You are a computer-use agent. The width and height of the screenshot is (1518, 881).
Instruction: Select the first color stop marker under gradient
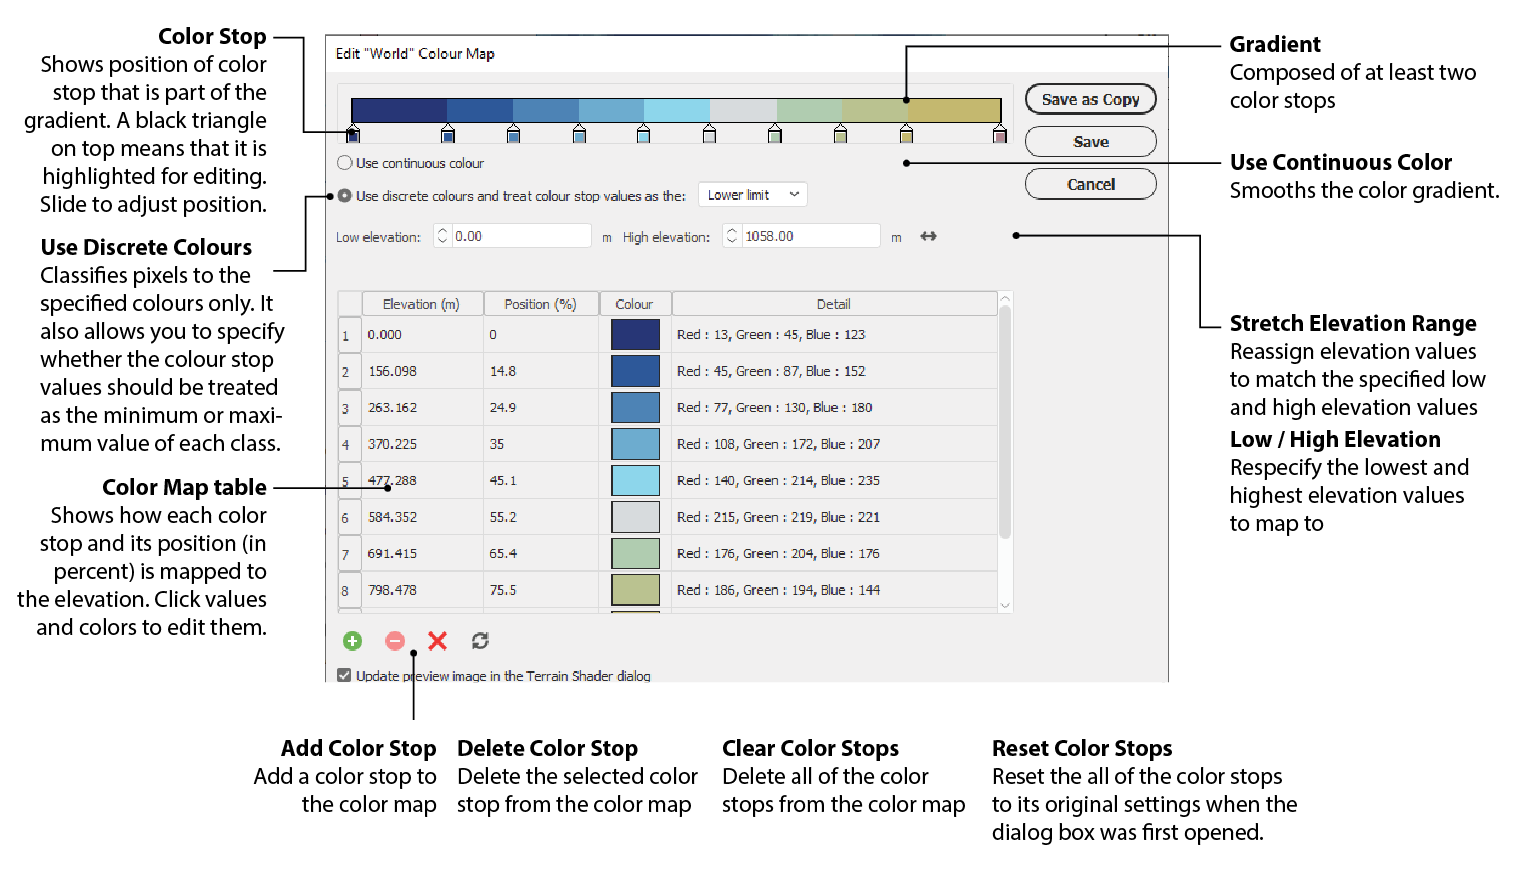click(352, 134)
